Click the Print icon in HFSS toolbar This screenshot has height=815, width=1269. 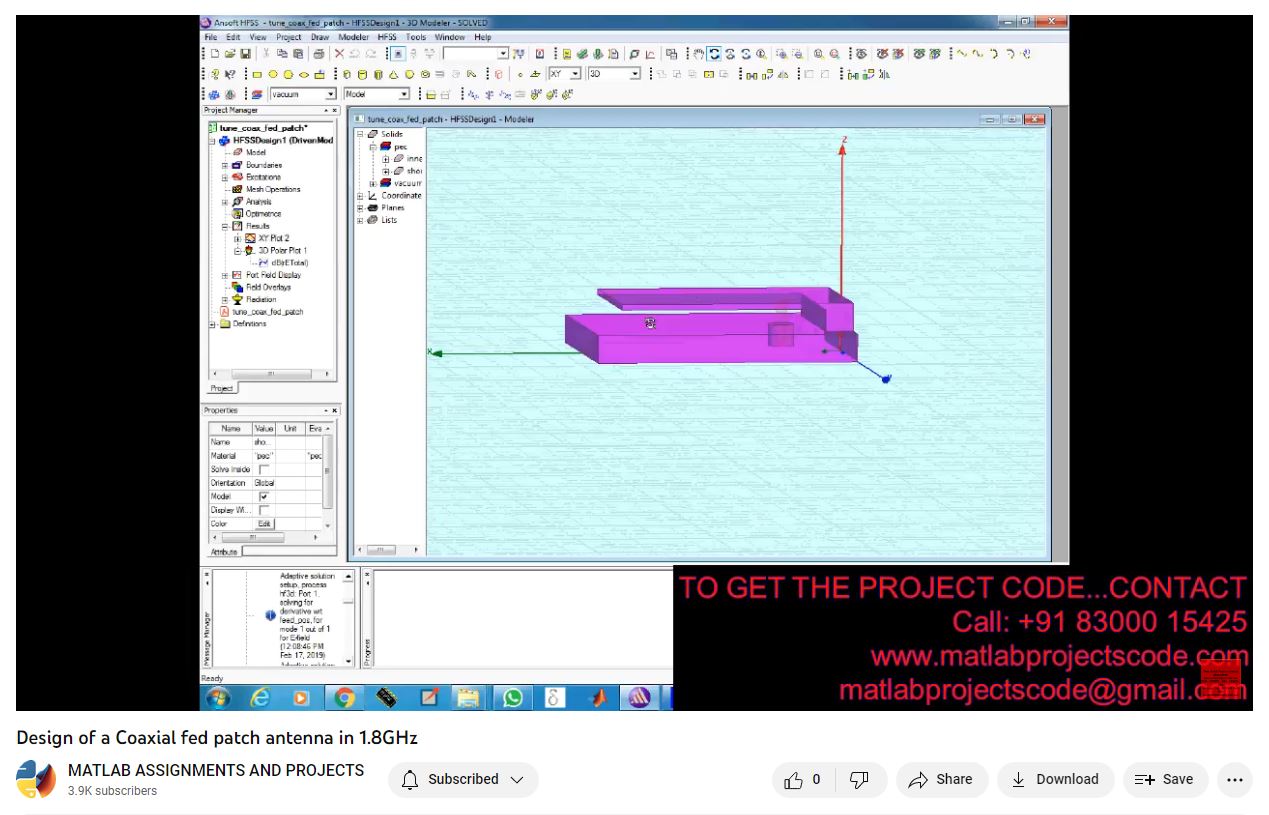coord(319,54)
